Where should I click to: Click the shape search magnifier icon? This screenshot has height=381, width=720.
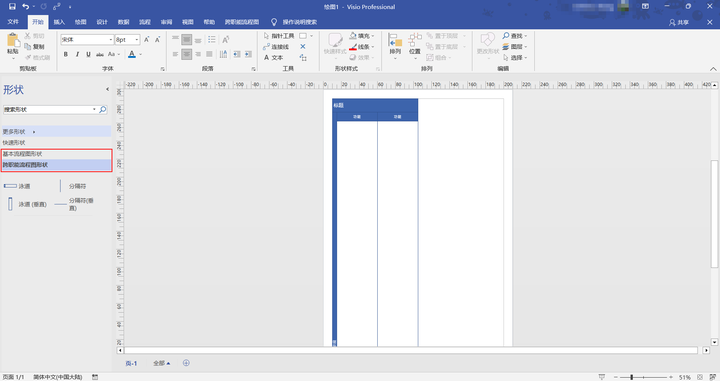coord(103,109)
